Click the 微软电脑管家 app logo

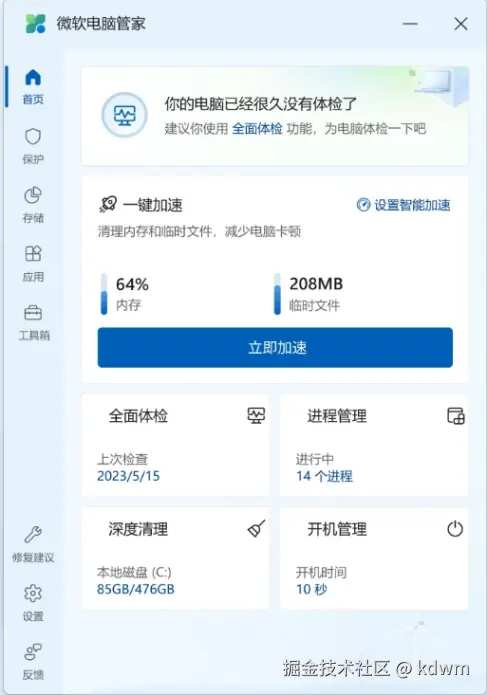[35, 23]
